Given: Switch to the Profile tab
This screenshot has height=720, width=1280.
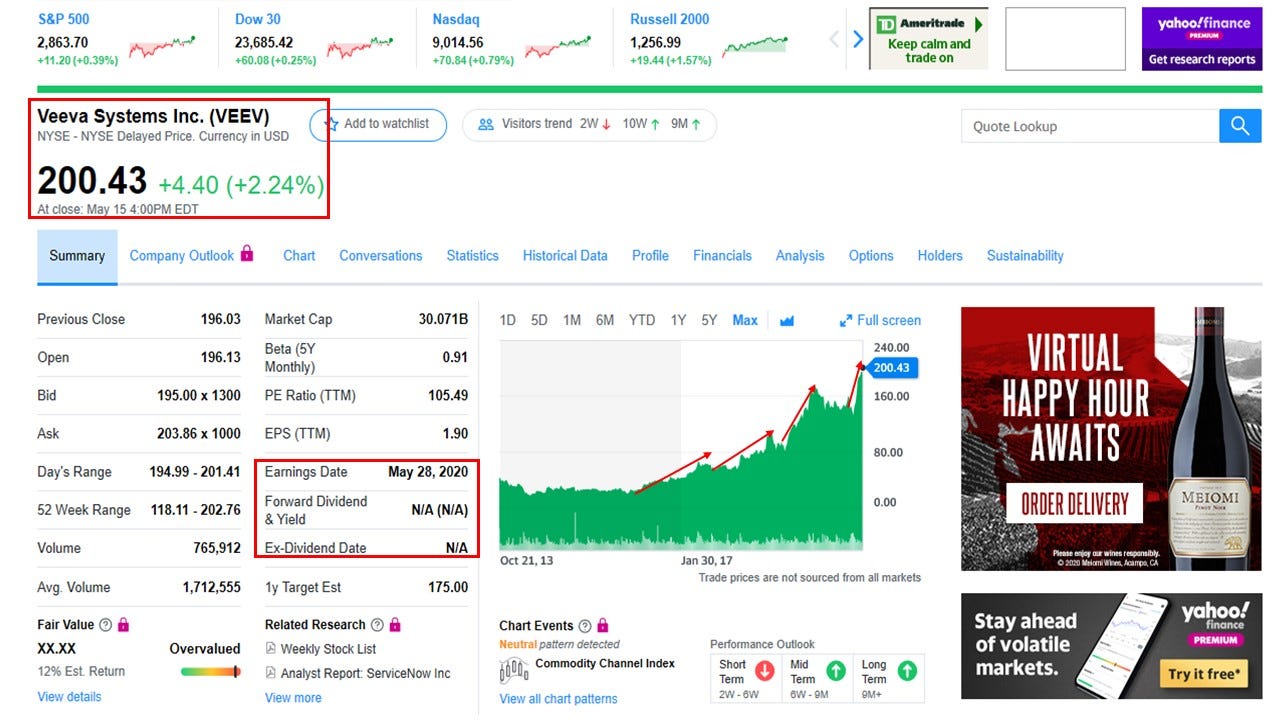Looking at the screenshot, I should click(650, 256).
